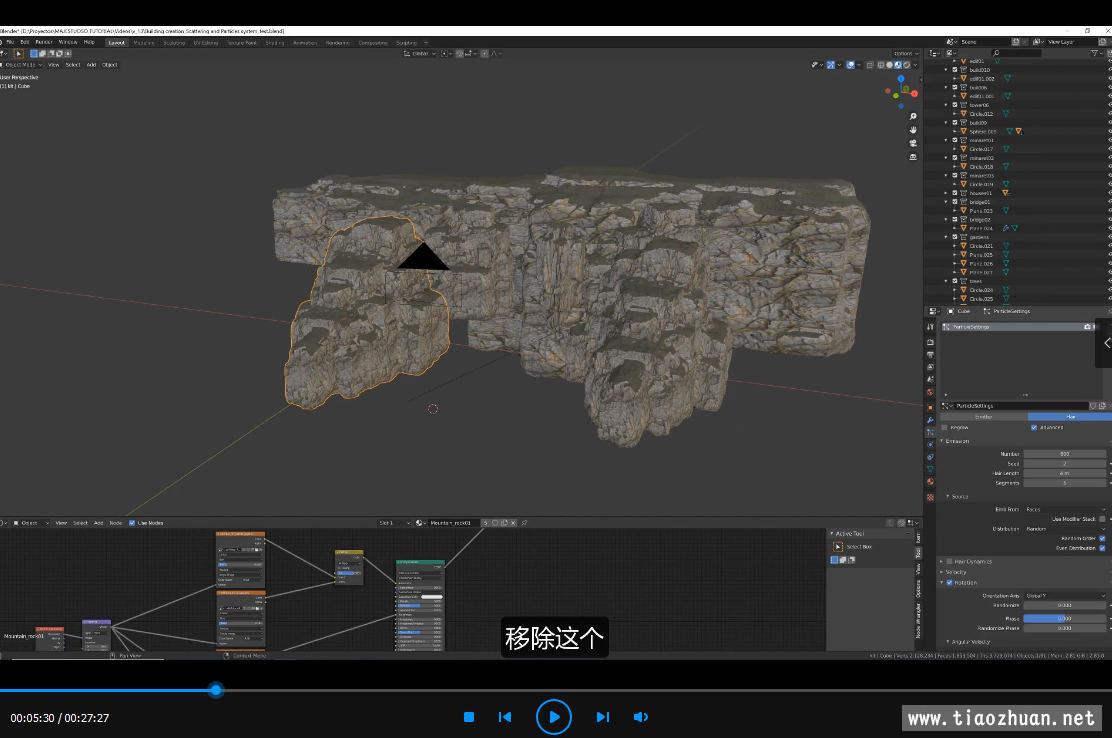Select the Tool properties tab icon
This screenshot has height=738, width=1112.
(x=930, y=327)
